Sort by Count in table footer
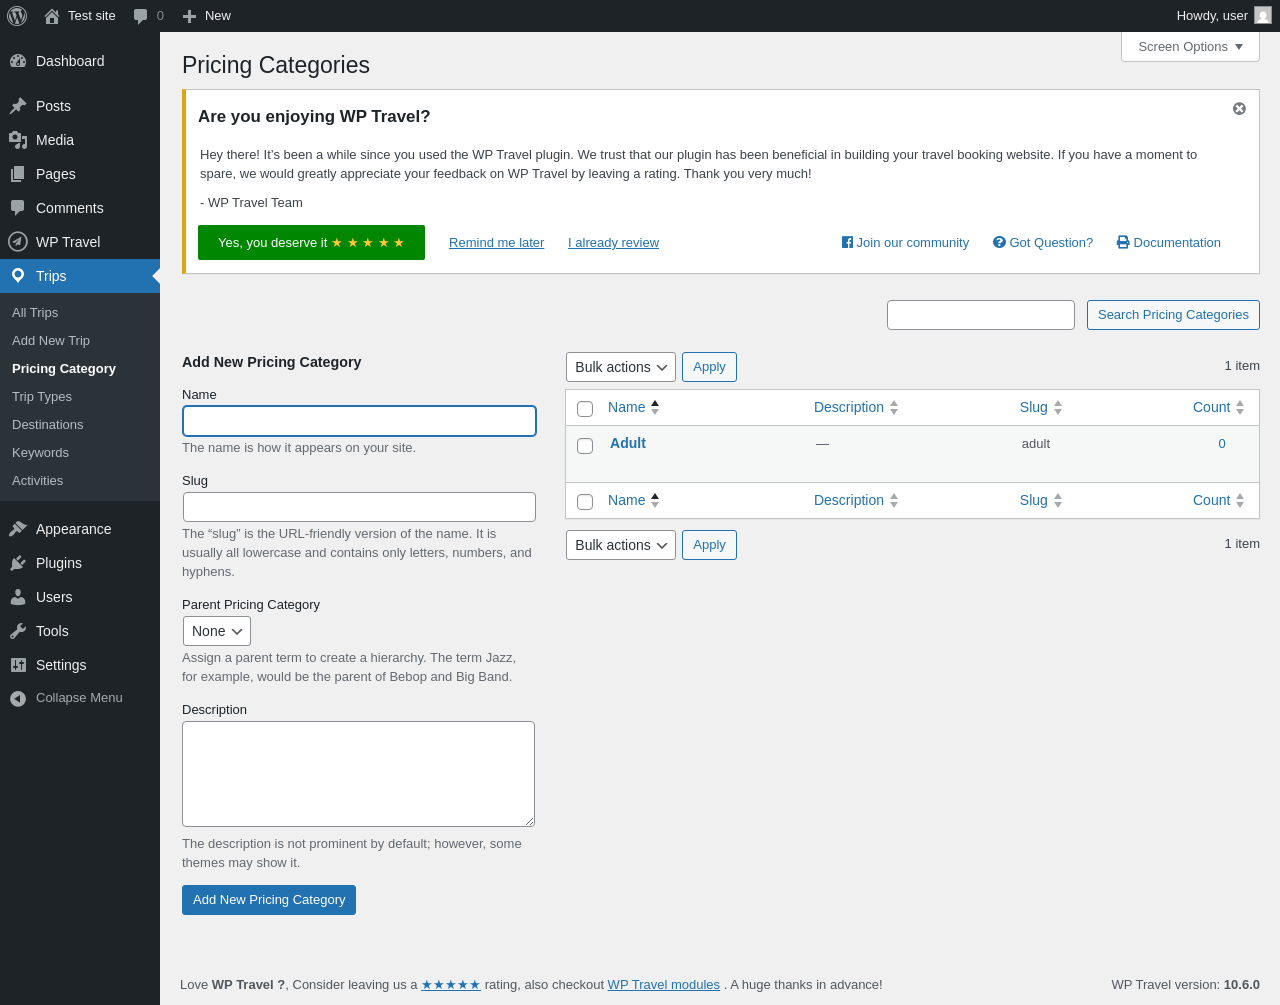Screen dimensions: 1280x1005 (1219, 500)
